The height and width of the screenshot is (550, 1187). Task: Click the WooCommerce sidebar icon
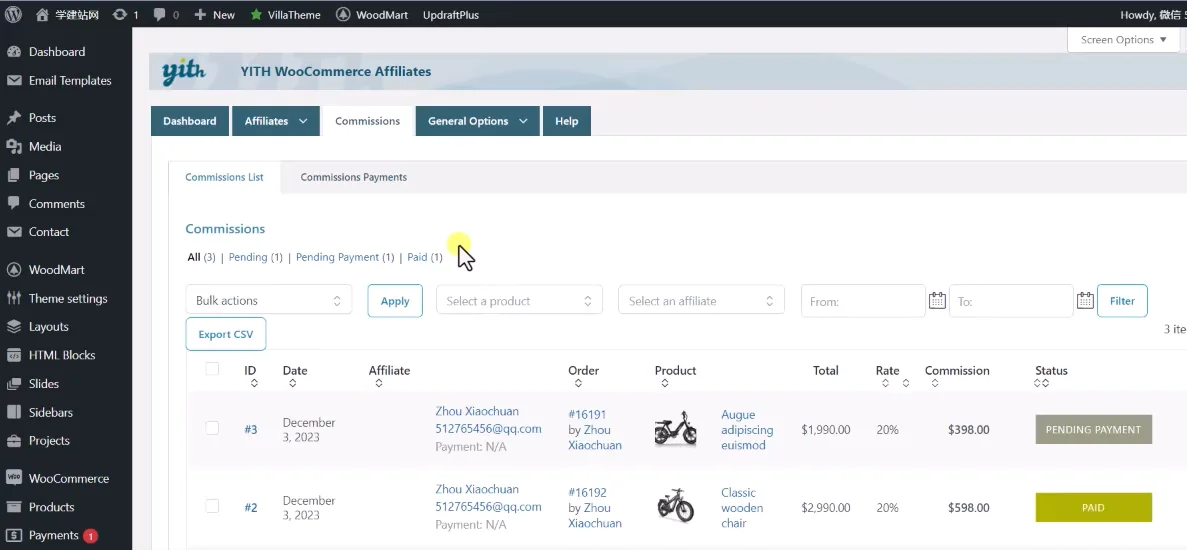tap(14, 478)
